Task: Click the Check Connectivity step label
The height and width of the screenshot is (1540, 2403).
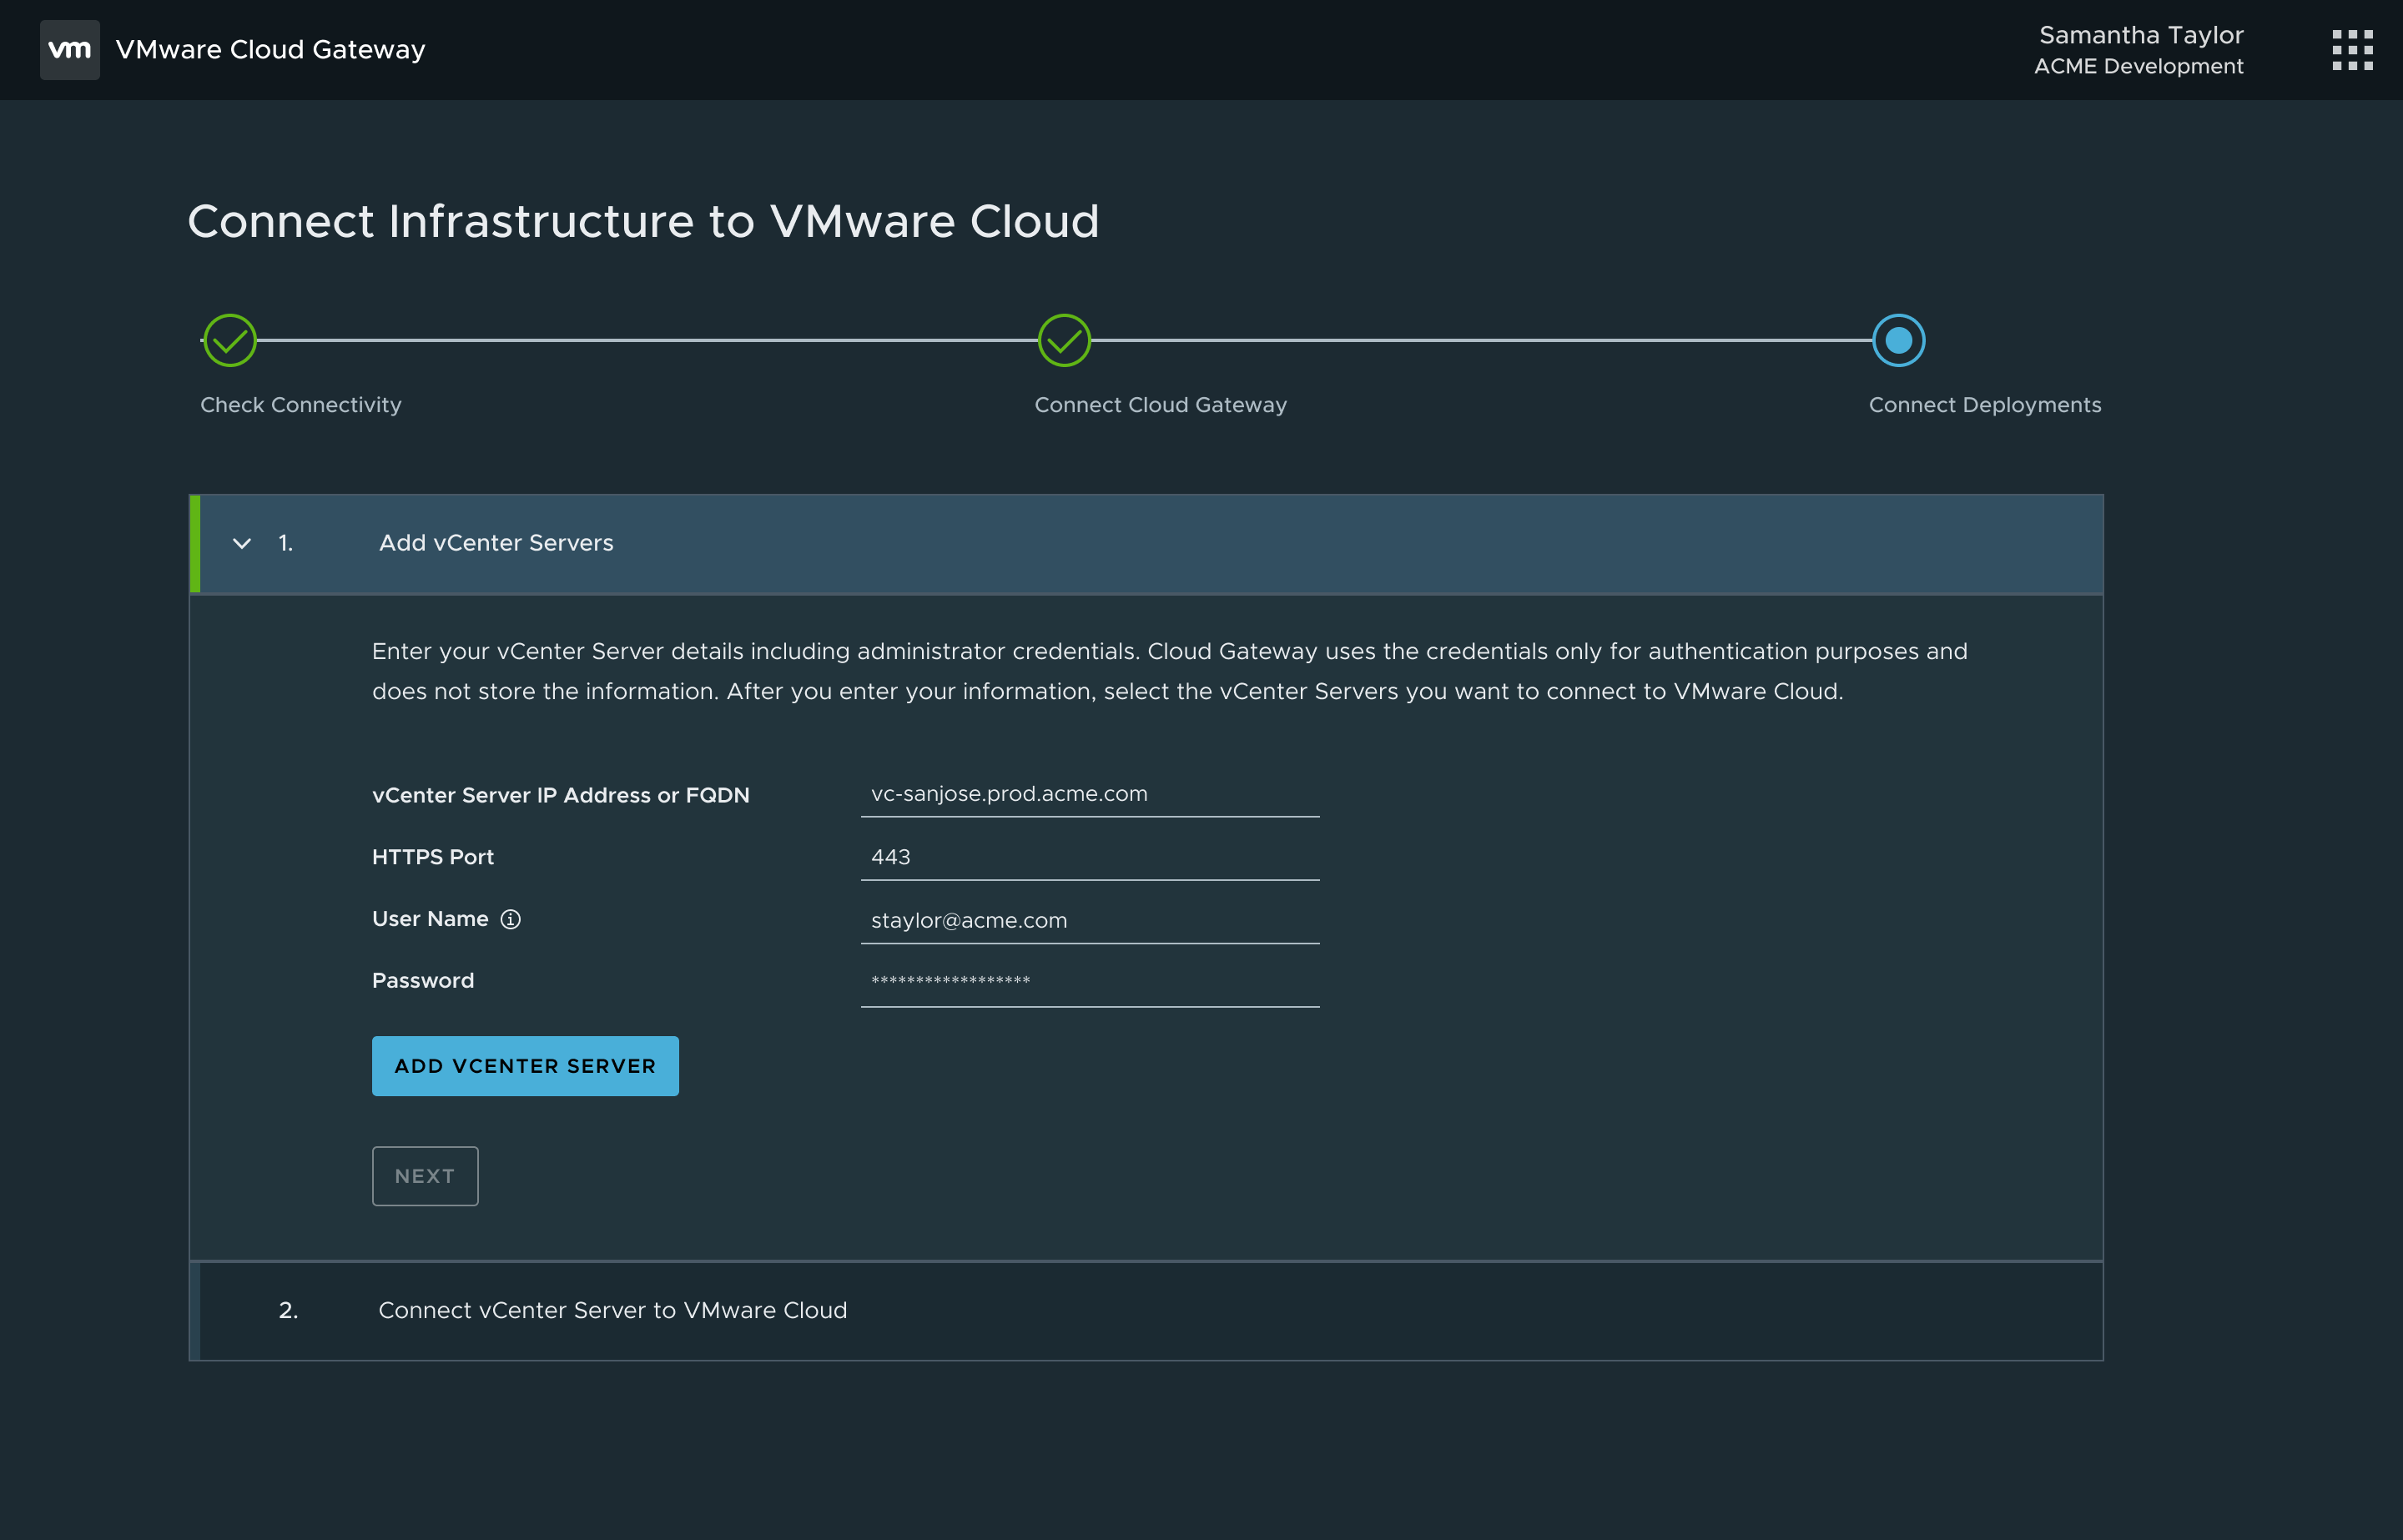Action: 300,405
